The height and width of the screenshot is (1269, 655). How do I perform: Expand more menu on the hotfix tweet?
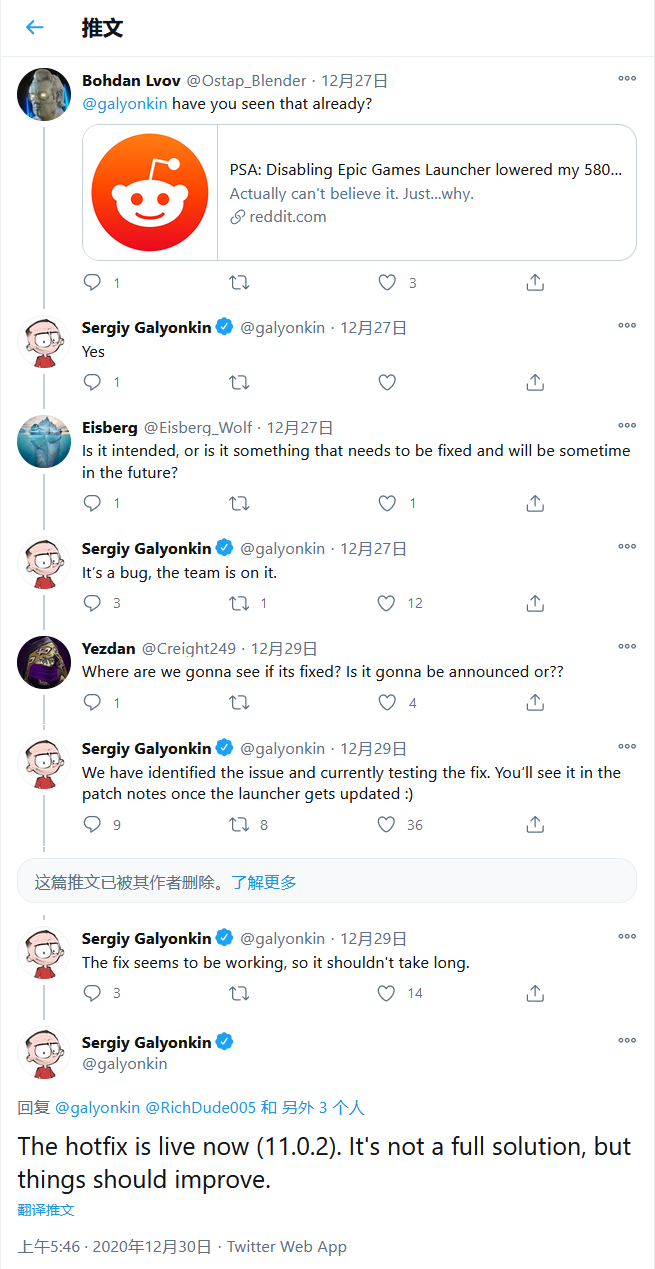point(627,1041)
